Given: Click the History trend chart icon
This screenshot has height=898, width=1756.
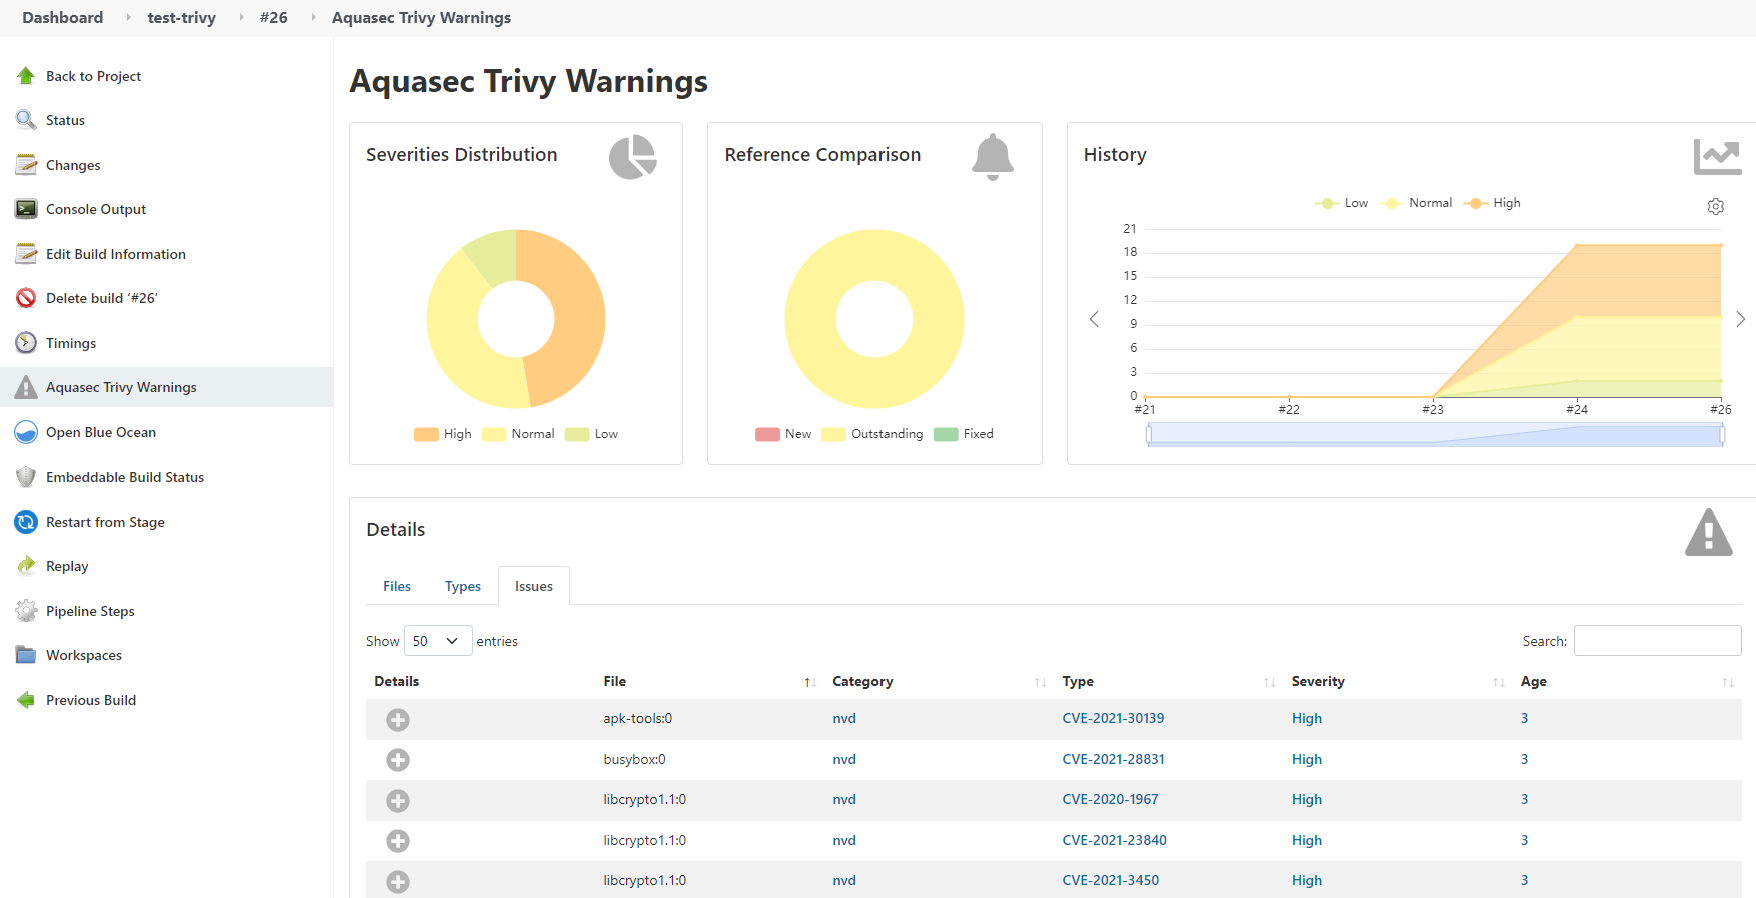Looking at the screenshot, I should coord(1717,157).
